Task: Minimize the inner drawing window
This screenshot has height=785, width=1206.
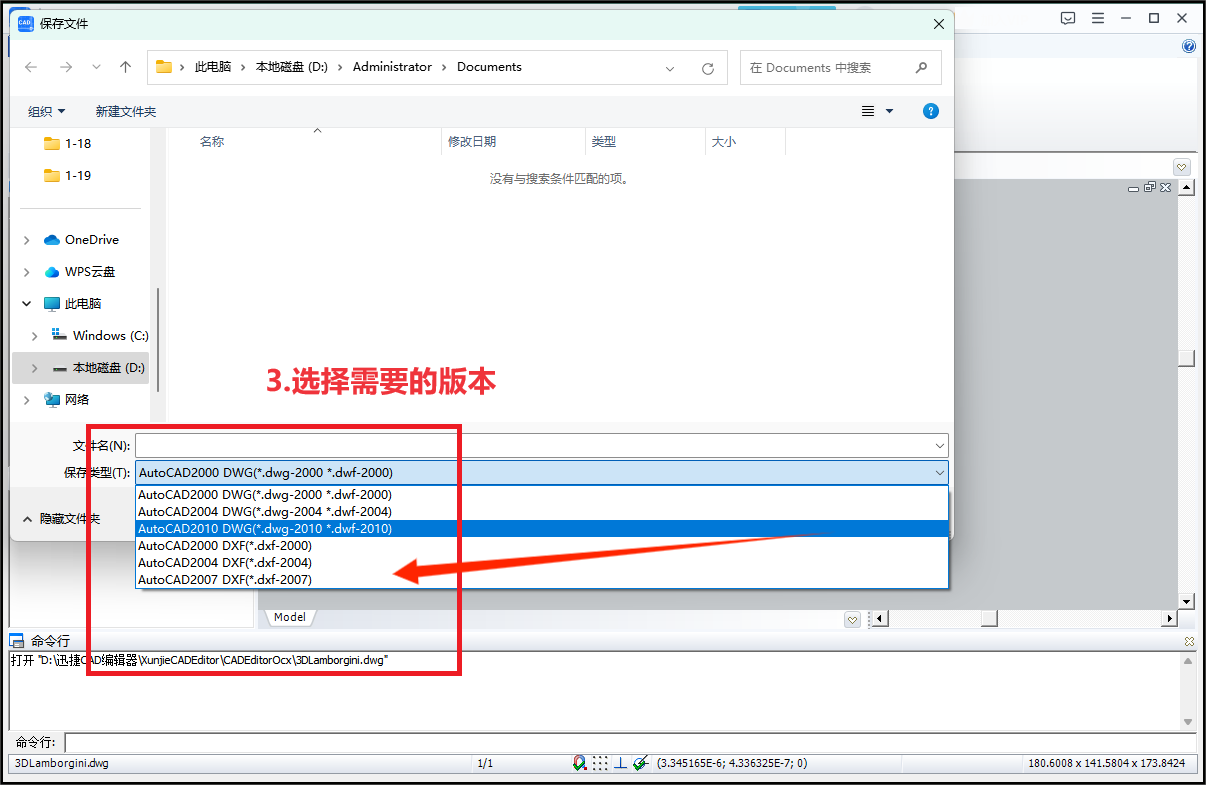Action: [1133, 187]
